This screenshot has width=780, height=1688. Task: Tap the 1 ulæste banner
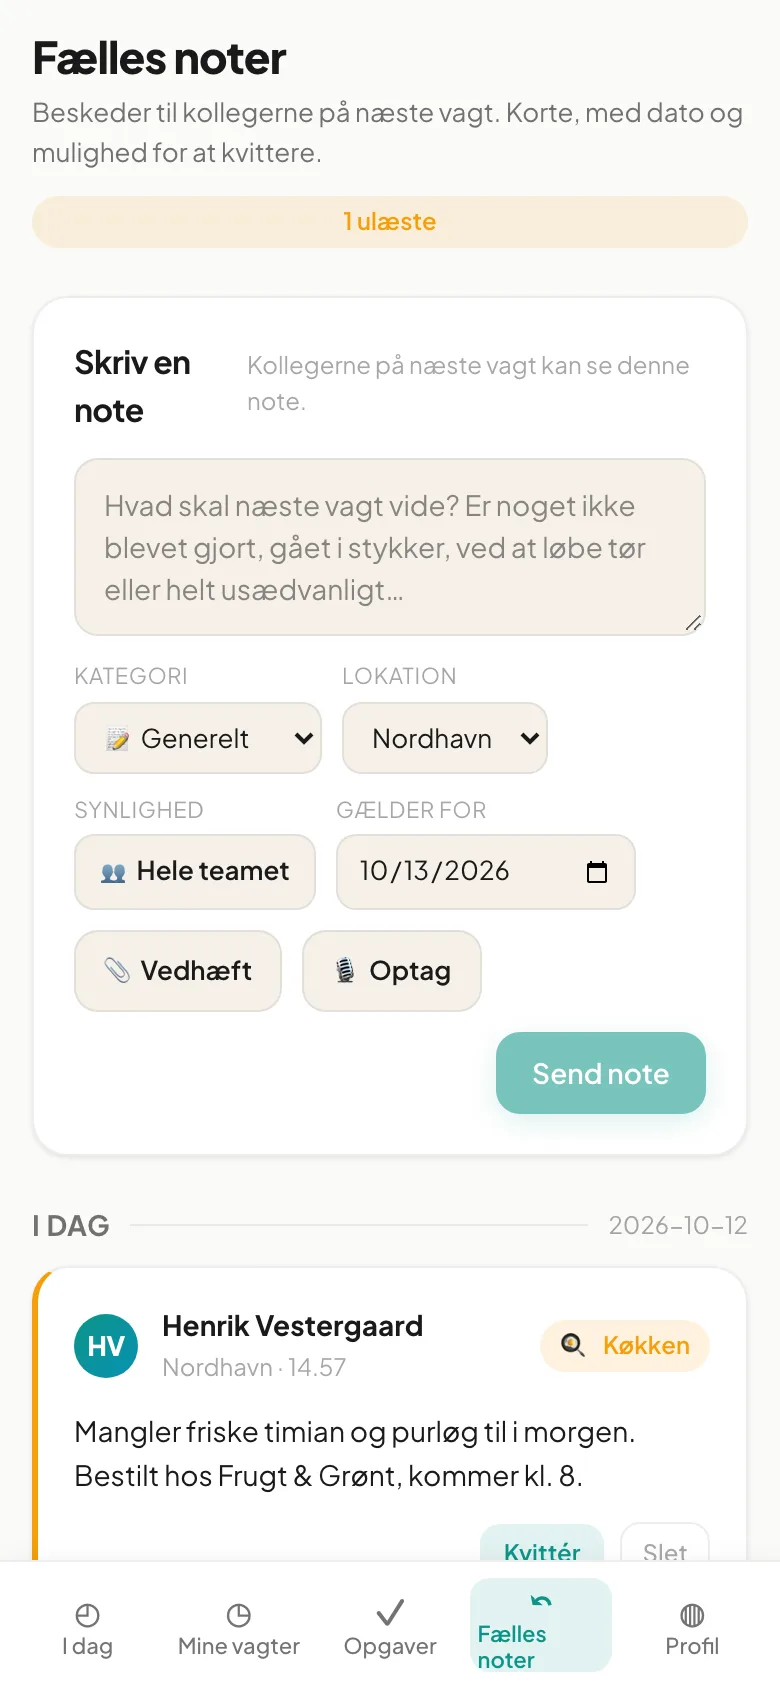[390, 222]
